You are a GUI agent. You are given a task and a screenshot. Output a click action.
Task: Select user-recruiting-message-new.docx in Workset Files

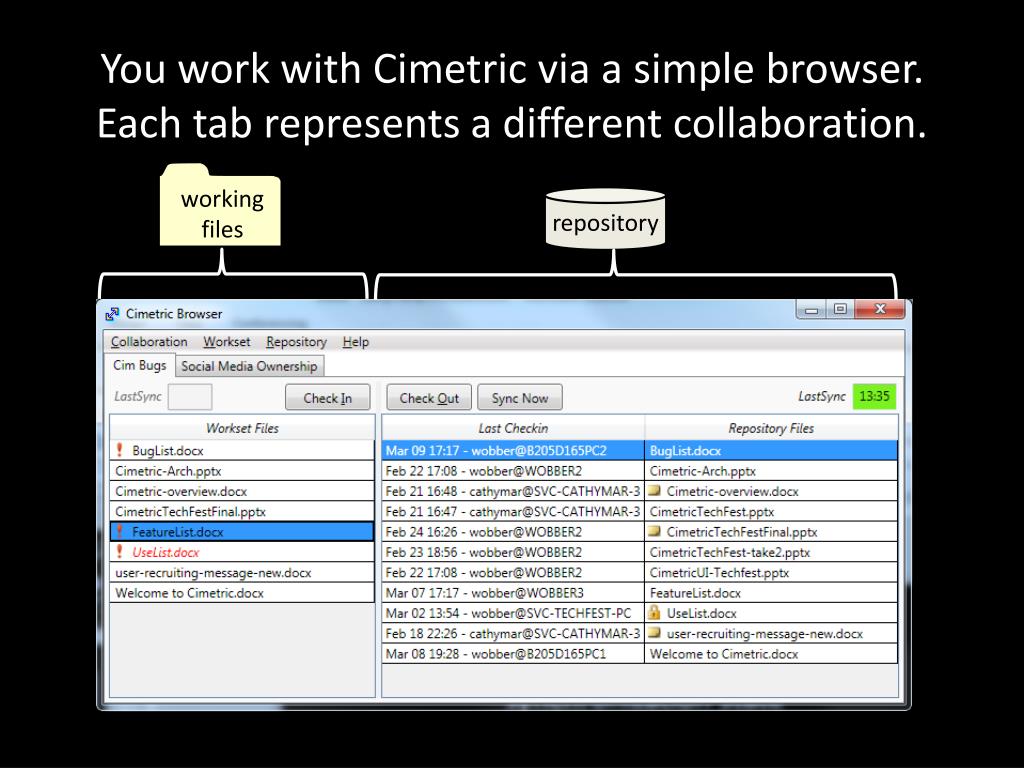pos(242,572)
